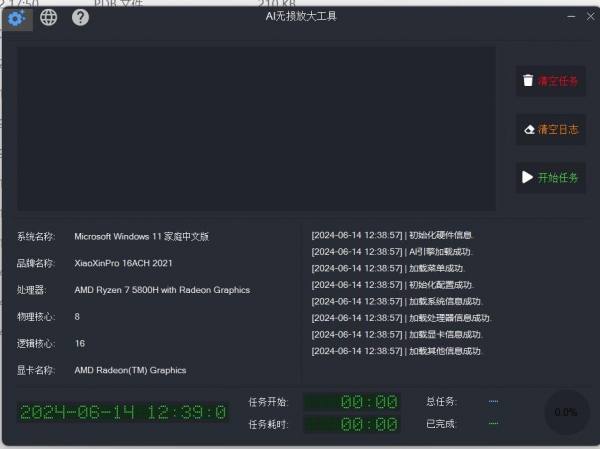Click the logical cores value 16
The height and width of the screenshot is (449, 600).
pyautogui.click(x=80, y=343)
